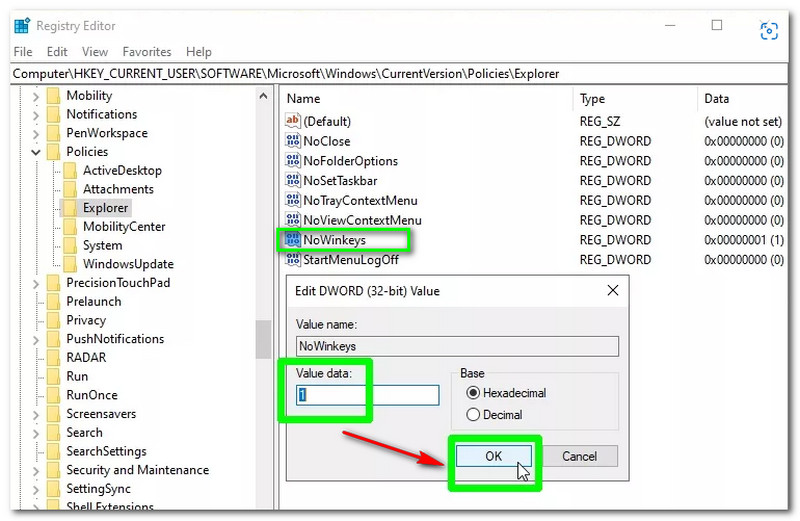Select the Decimal base option

(473, 414)
